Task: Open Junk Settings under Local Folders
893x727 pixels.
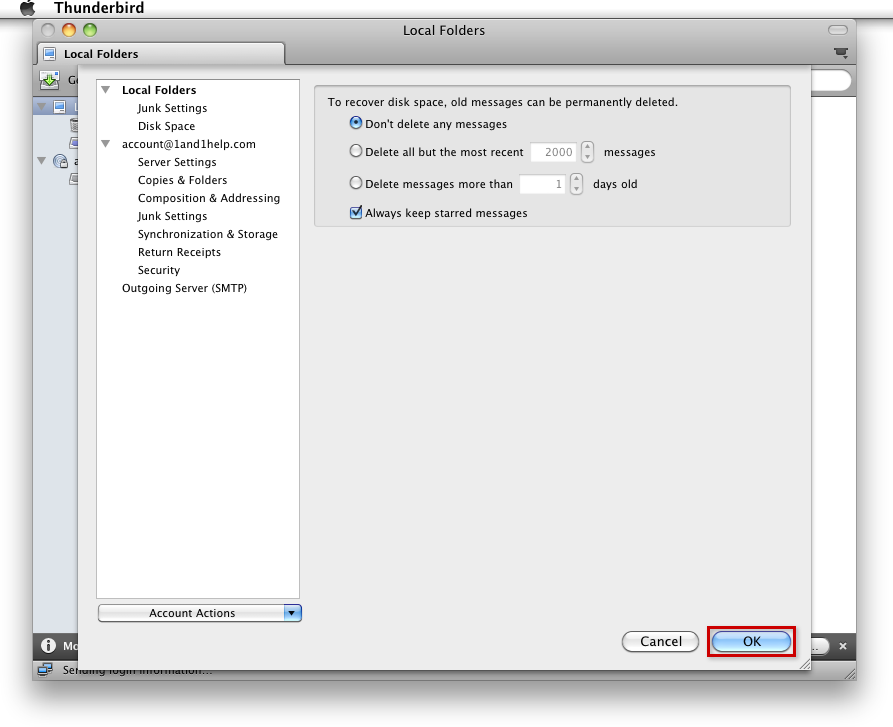Action: [172, 108]
